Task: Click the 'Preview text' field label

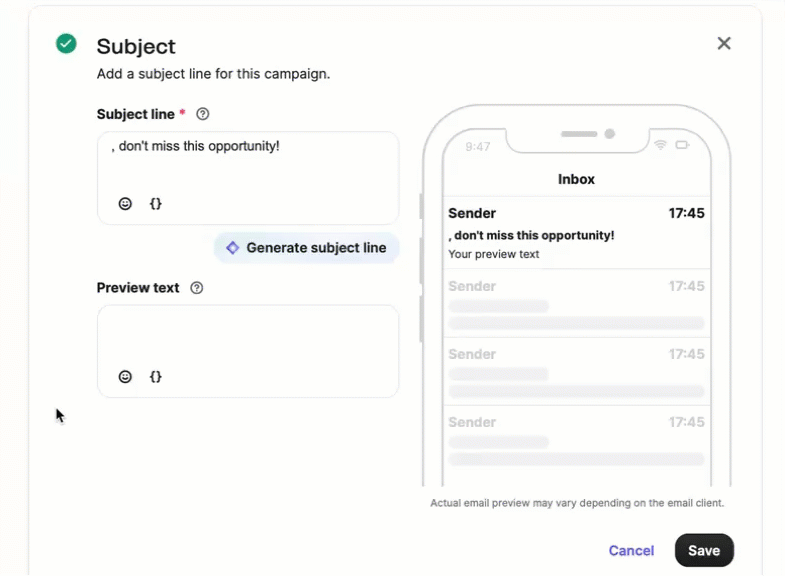Action: click(x=138, y=288)
